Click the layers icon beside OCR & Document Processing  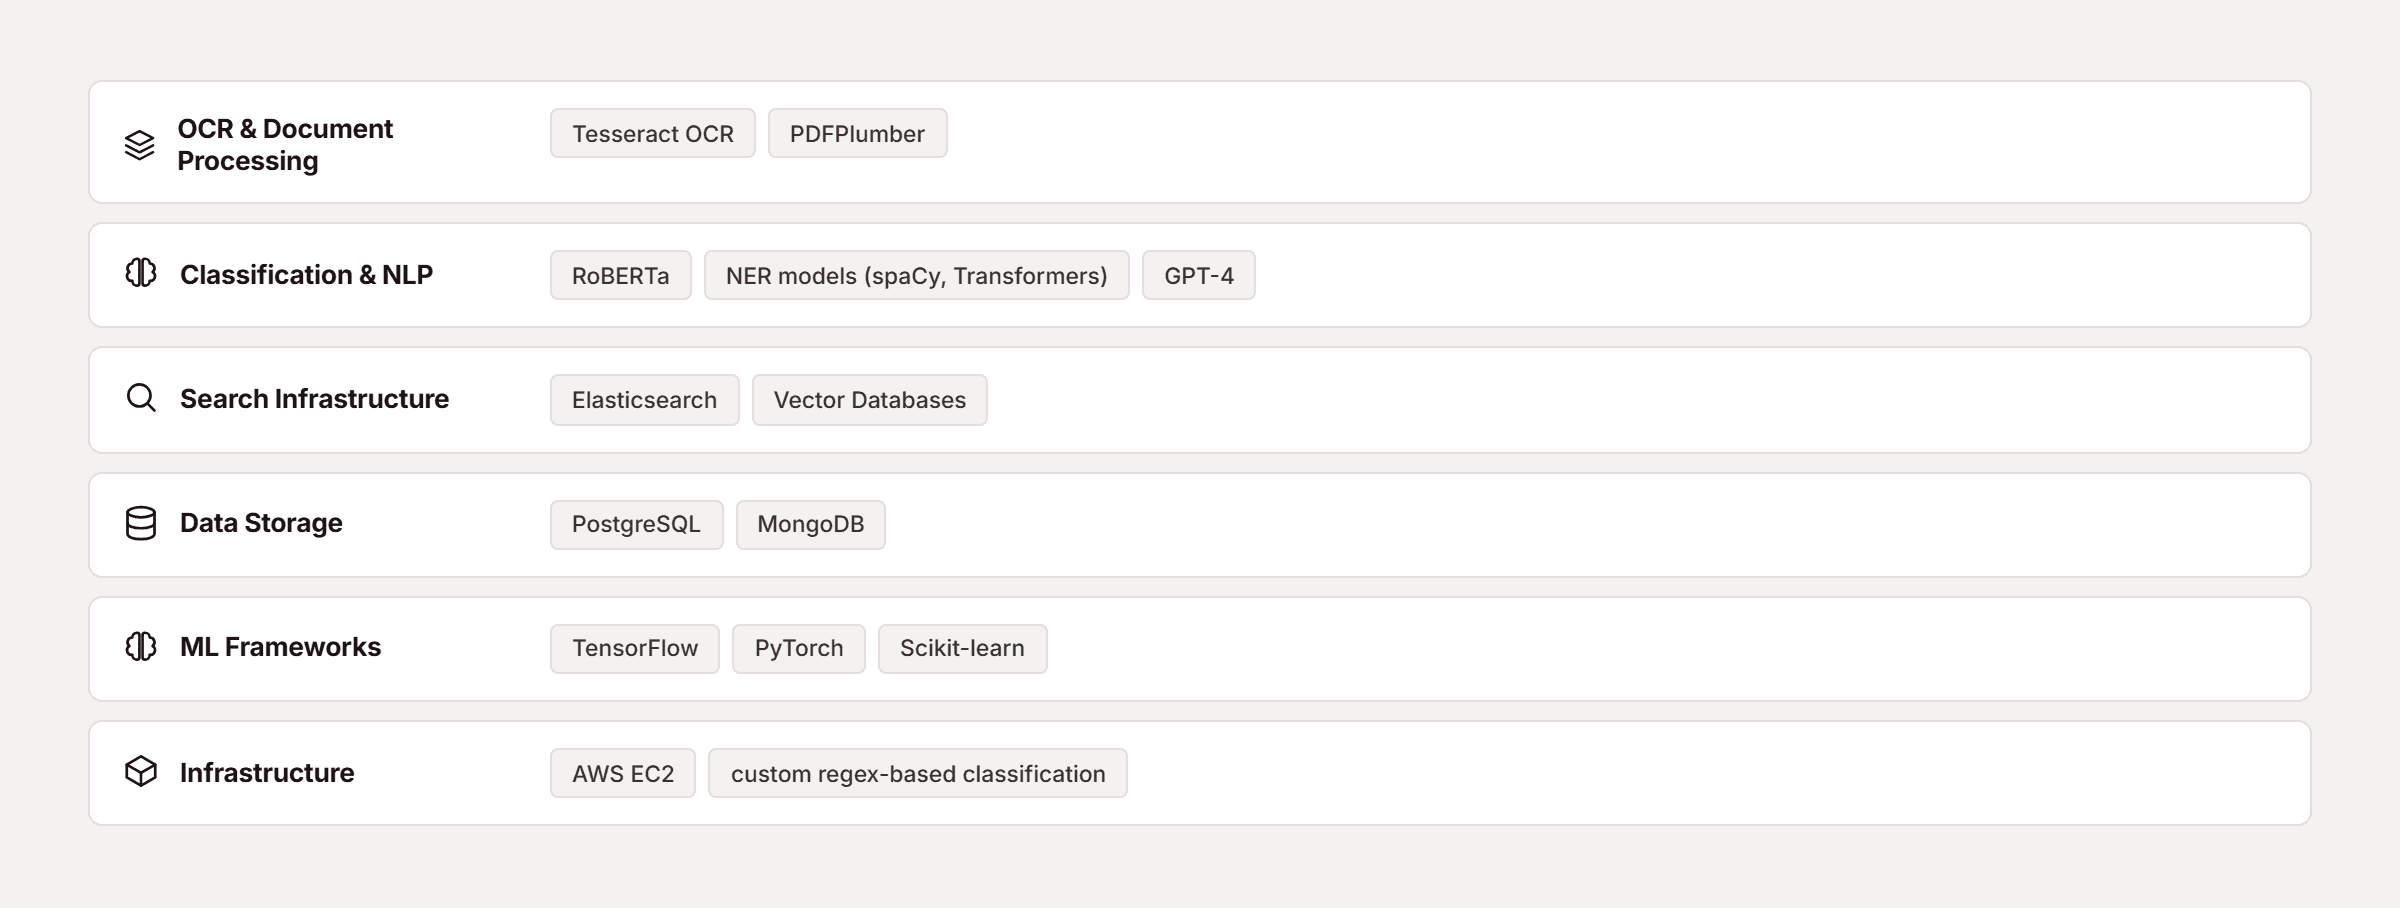(140, 145)
